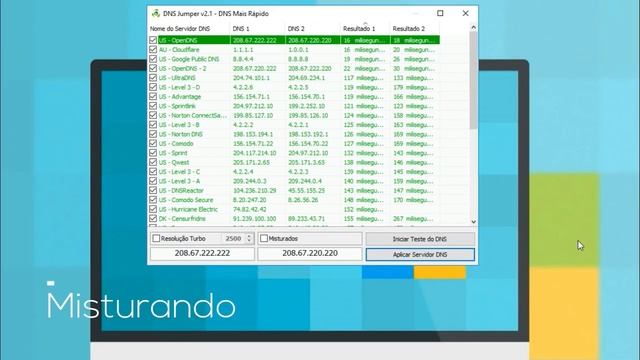Screen dimensions: 640x360
Task: Click the turbo resolution value field 2500
Action: (233, 238)
